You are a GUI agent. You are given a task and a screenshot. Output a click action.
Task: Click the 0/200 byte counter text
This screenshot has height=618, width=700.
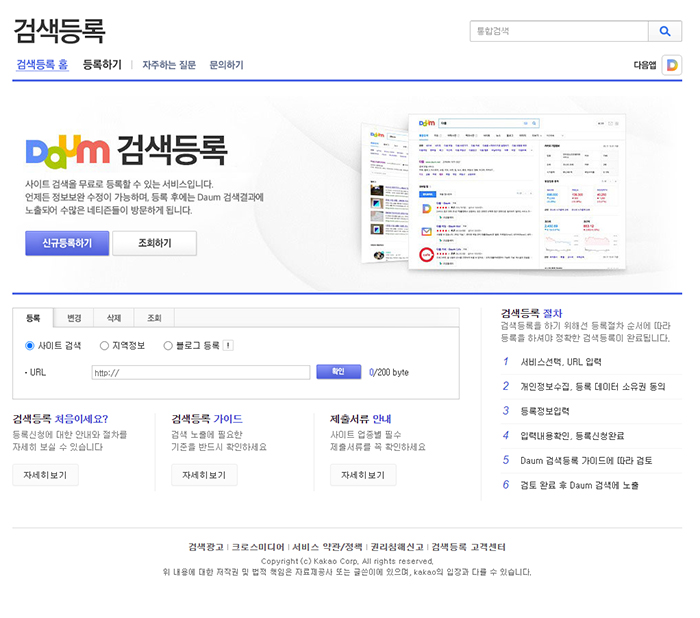(x=389, y=372)
